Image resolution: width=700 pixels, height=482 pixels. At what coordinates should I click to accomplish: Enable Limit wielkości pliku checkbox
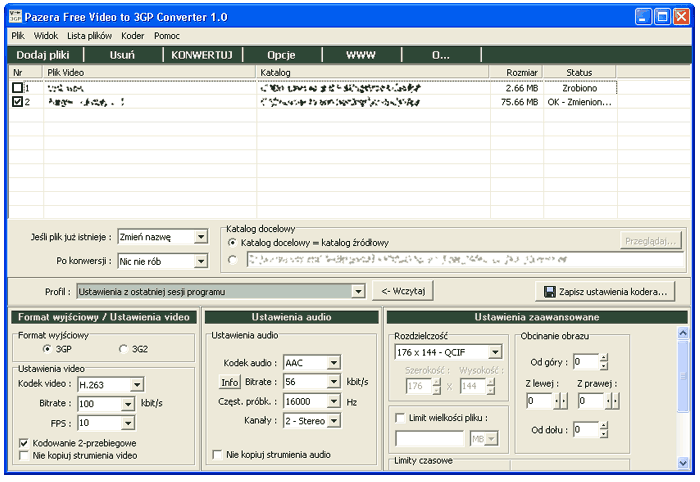pos(401,418)
